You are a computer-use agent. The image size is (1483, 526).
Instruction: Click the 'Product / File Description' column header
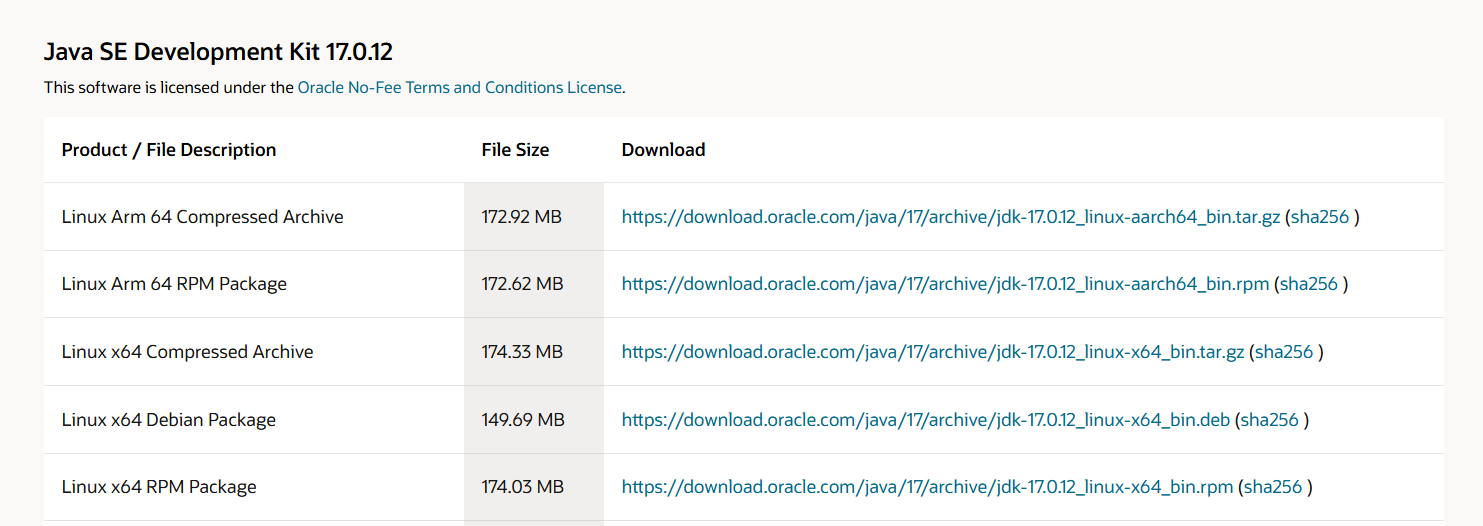(169, 150)
